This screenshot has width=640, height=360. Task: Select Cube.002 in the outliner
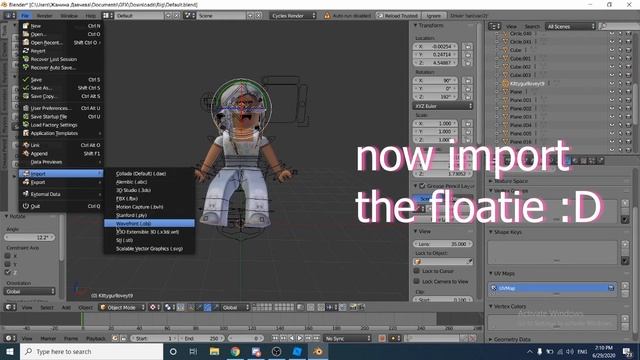click(x=520, y=67)
